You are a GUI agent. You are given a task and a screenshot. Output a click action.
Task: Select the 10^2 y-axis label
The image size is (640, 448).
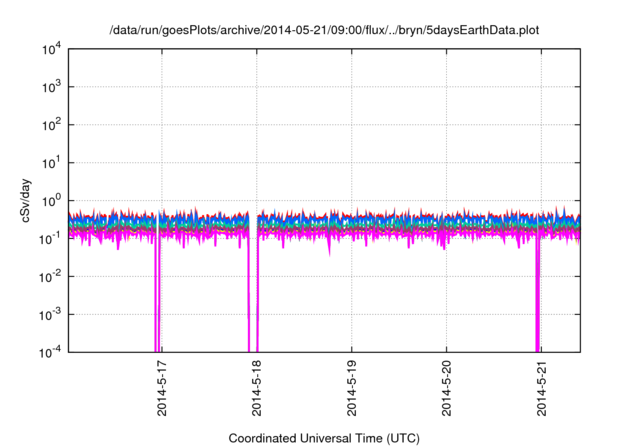(51, 125)
